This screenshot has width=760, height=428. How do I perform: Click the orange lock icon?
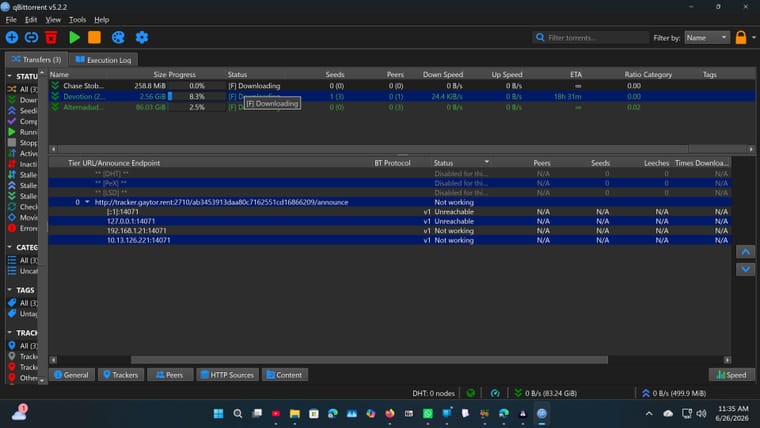(741, 37)
